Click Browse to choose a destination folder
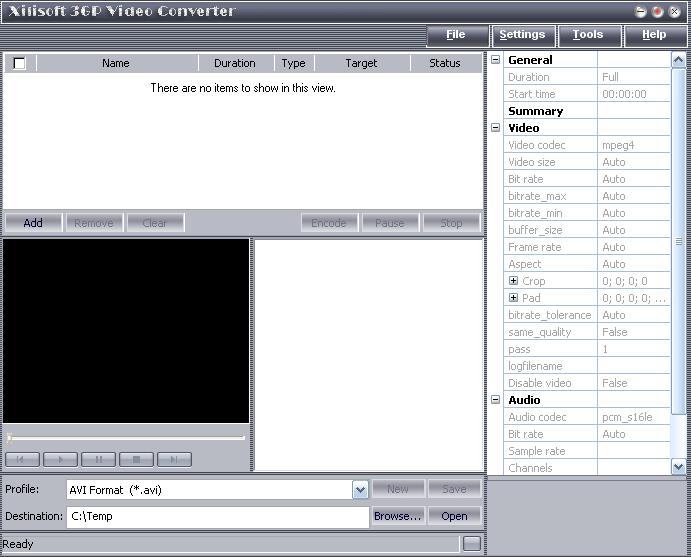The height and width of the screenshot is (557, 691). 397,516
